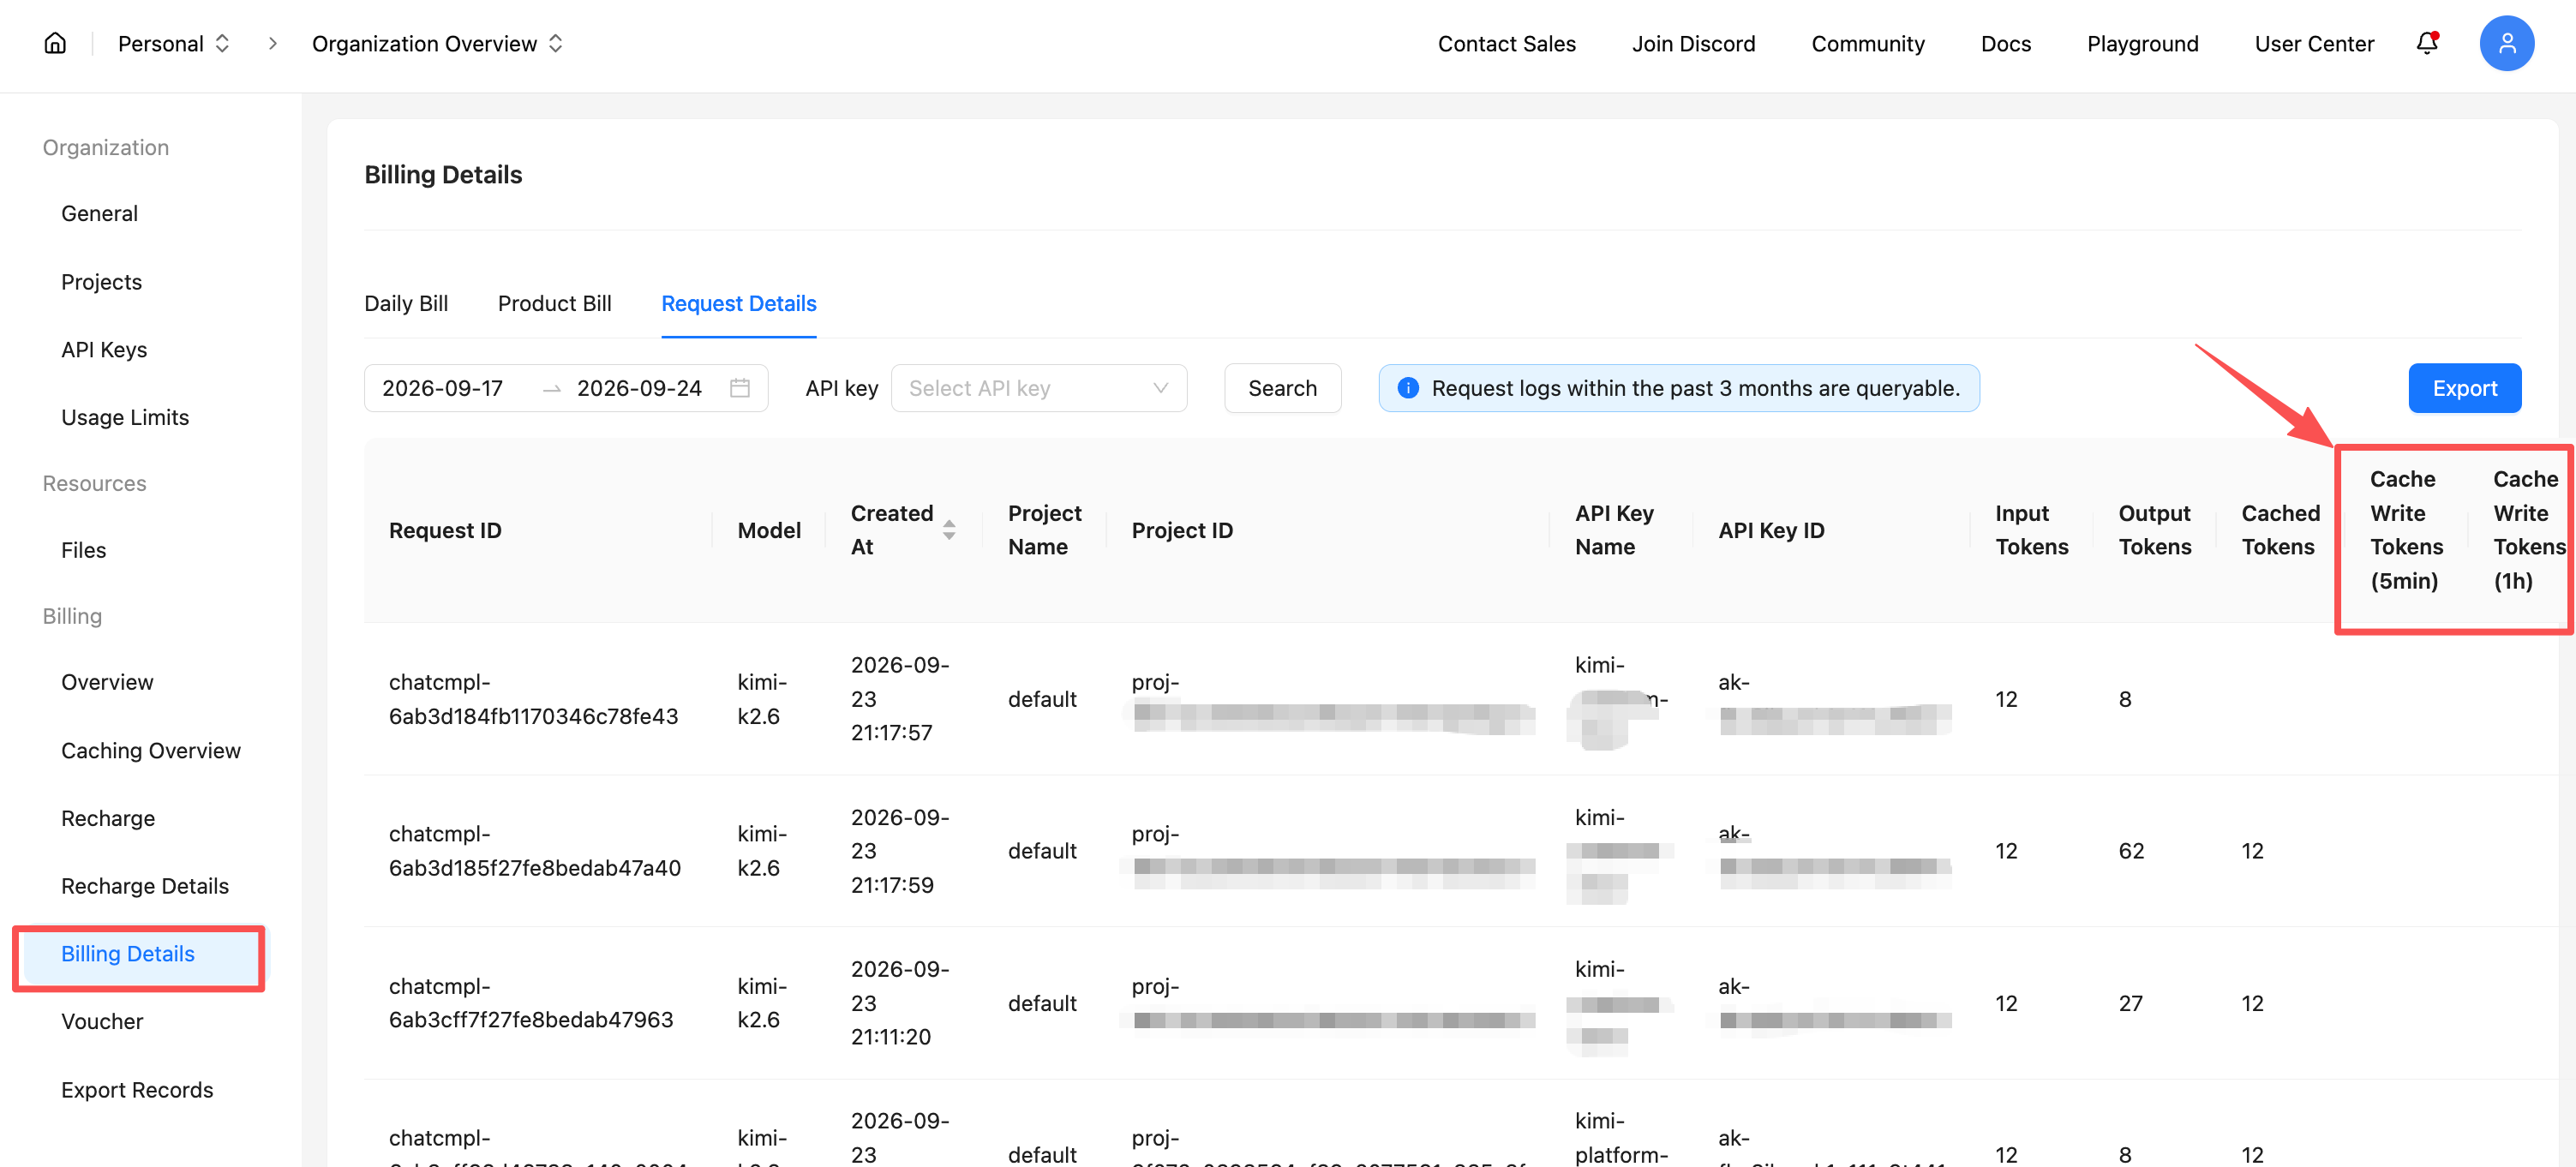Go to User Center

point(2313,43)
